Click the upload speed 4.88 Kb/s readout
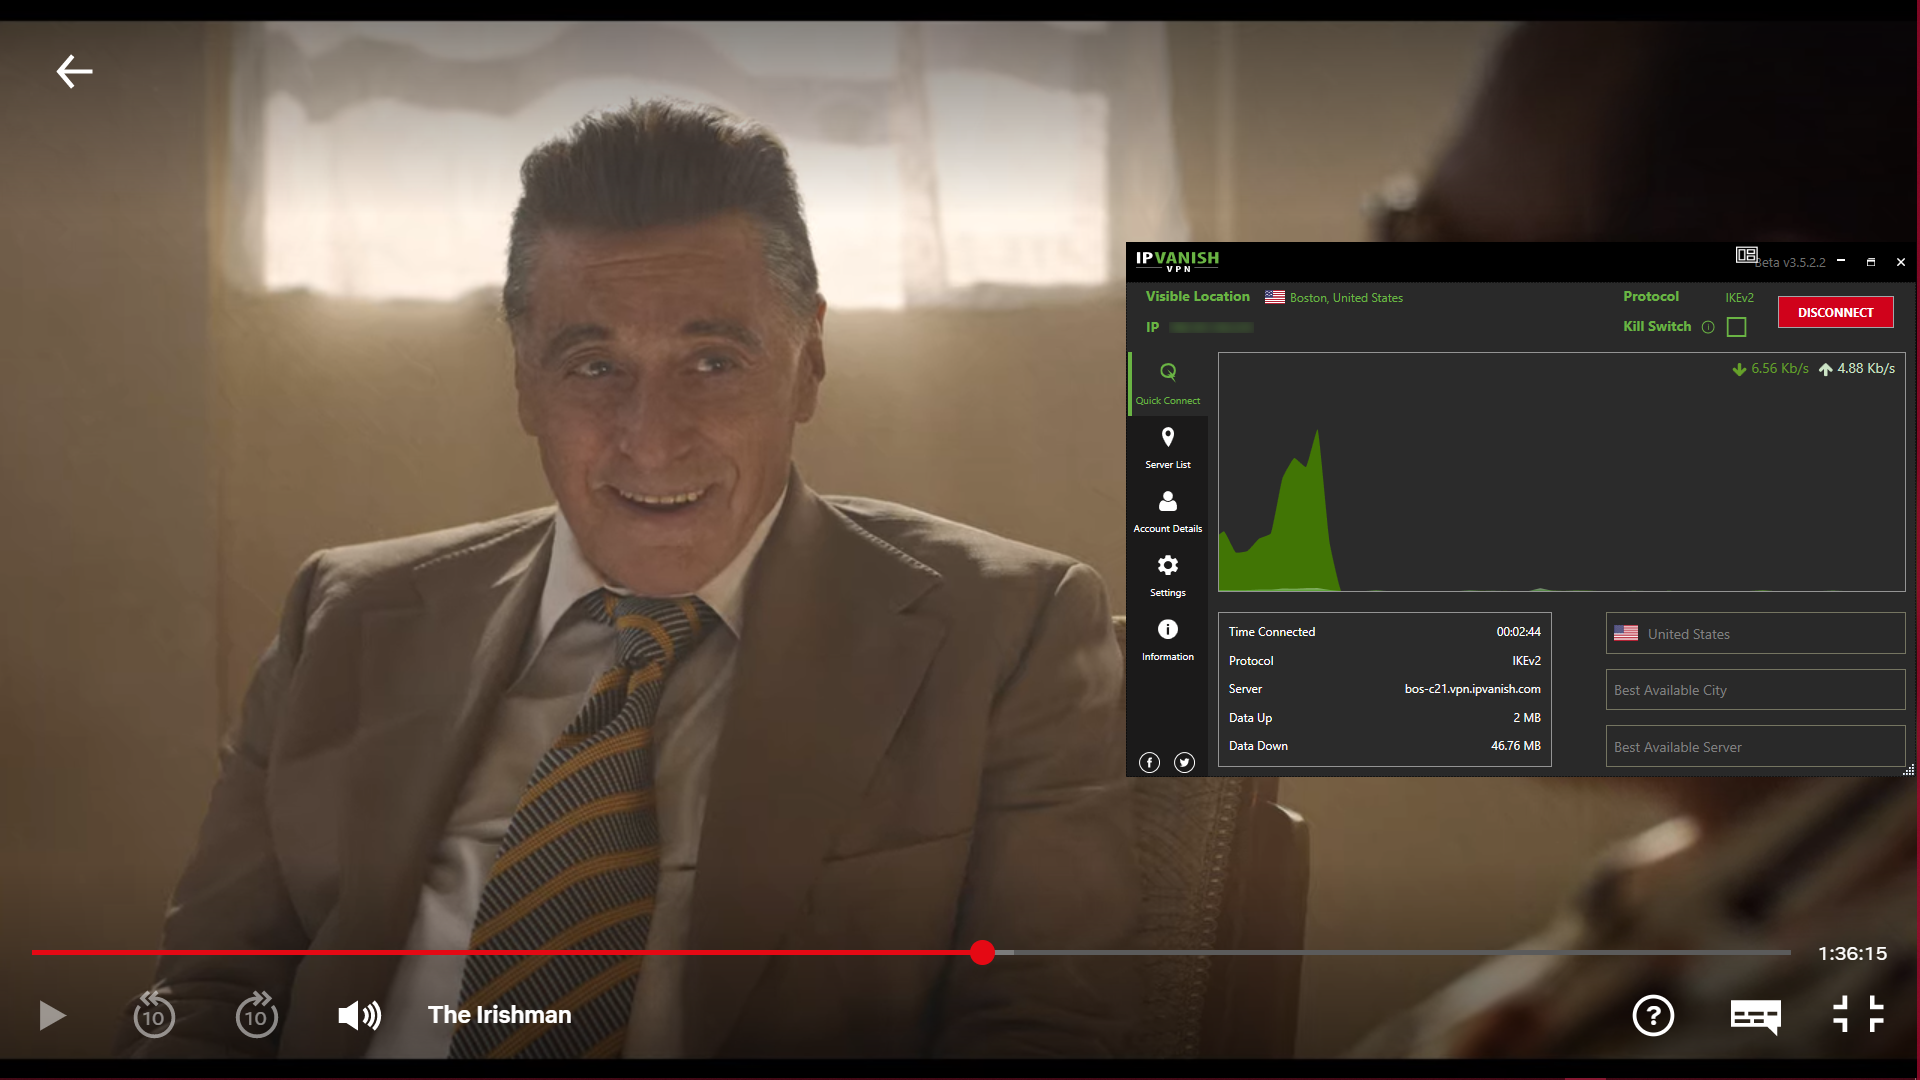 [x=1856, y=368]
